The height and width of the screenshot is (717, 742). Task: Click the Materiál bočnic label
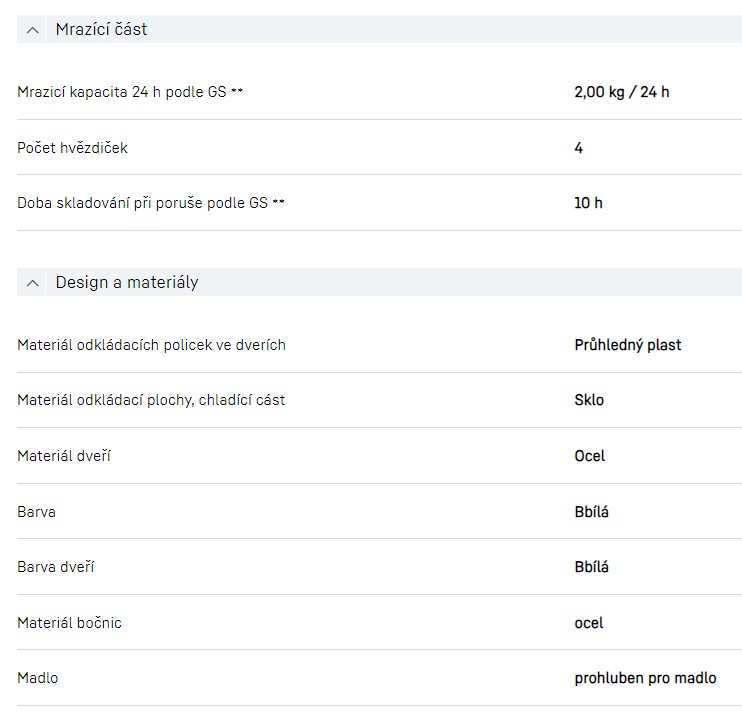tap(69, 623)
